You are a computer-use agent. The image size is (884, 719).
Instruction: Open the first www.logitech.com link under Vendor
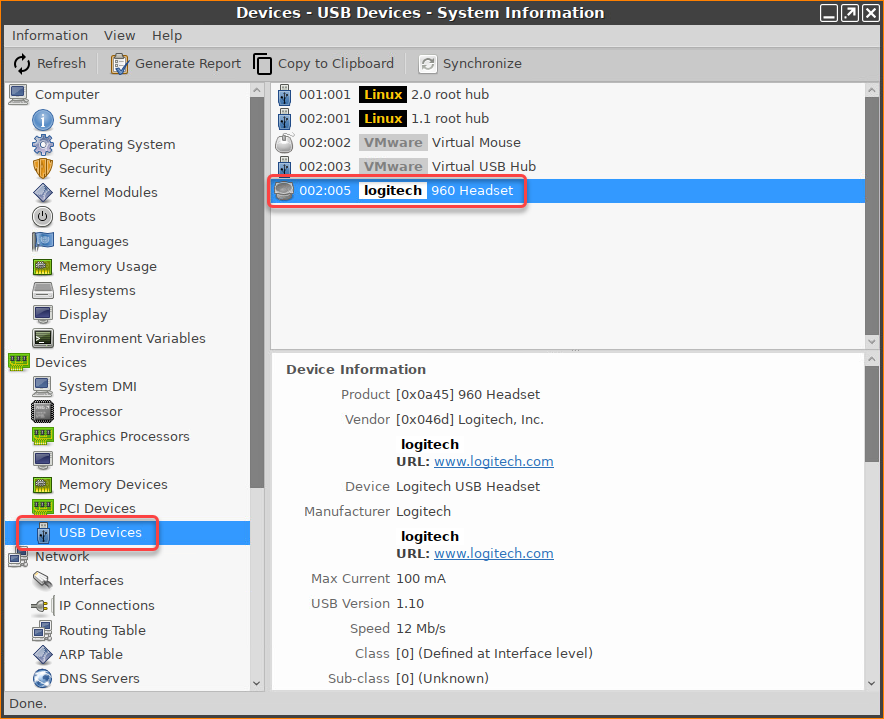tap(493, 462)
